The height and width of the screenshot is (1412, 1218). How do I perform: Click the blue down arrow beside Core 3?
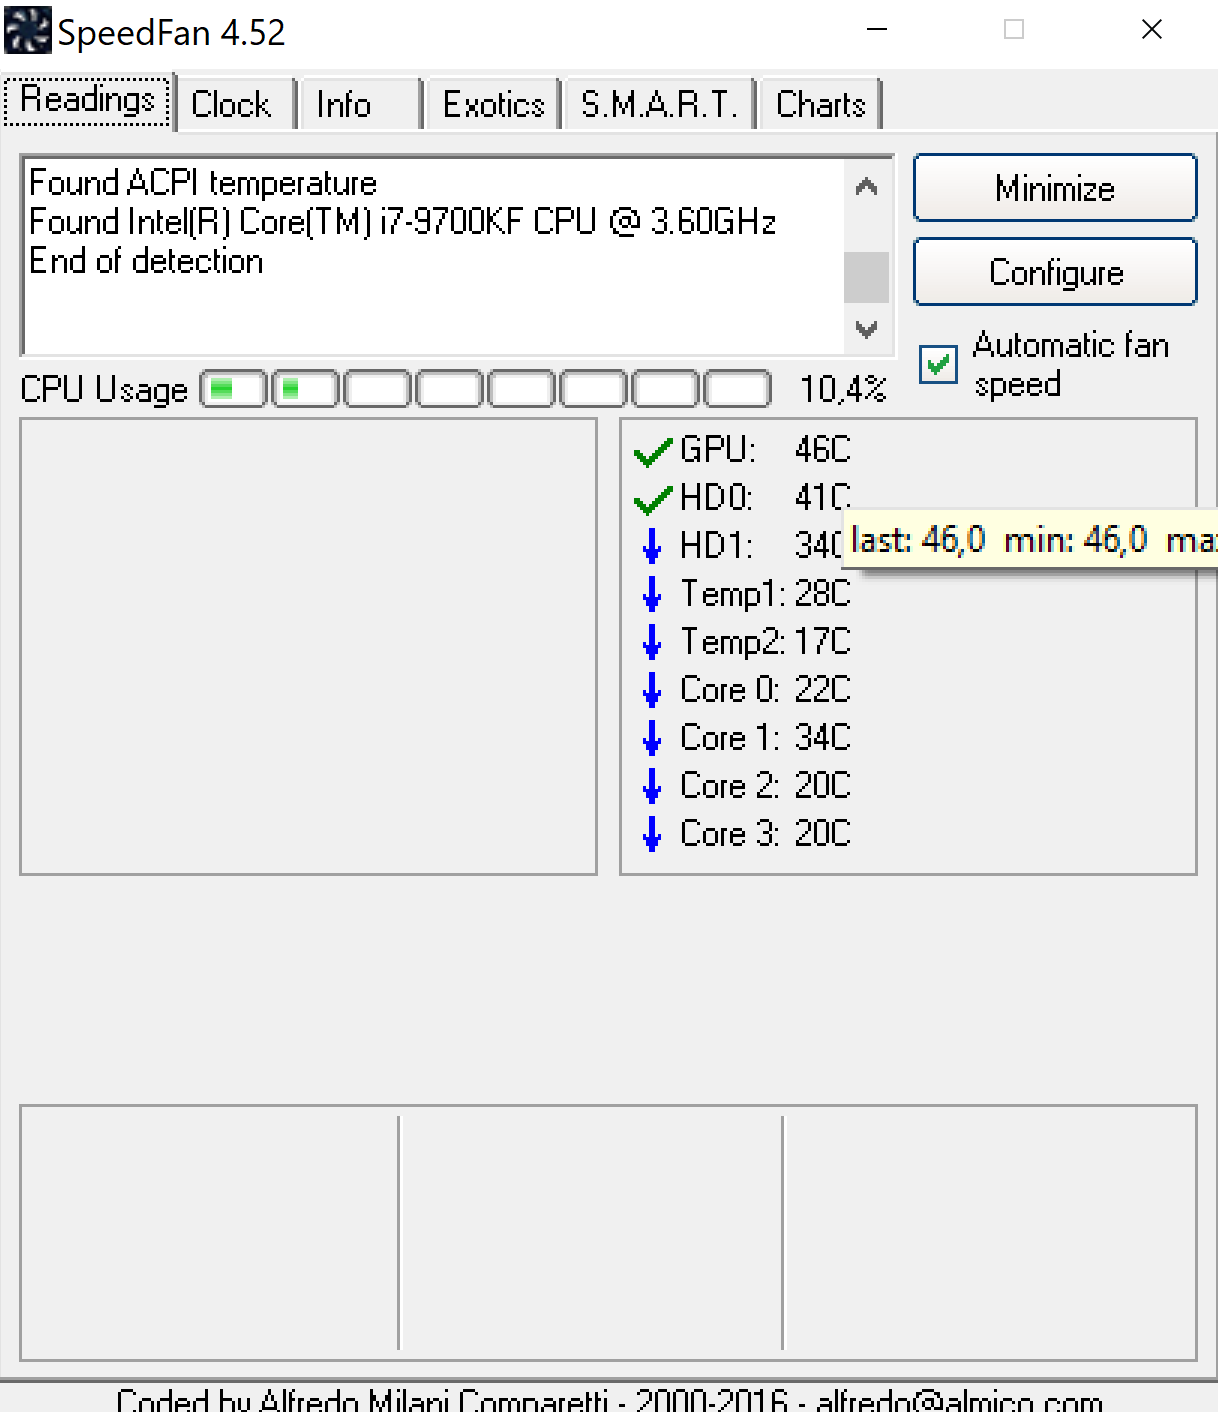(652, 834)
